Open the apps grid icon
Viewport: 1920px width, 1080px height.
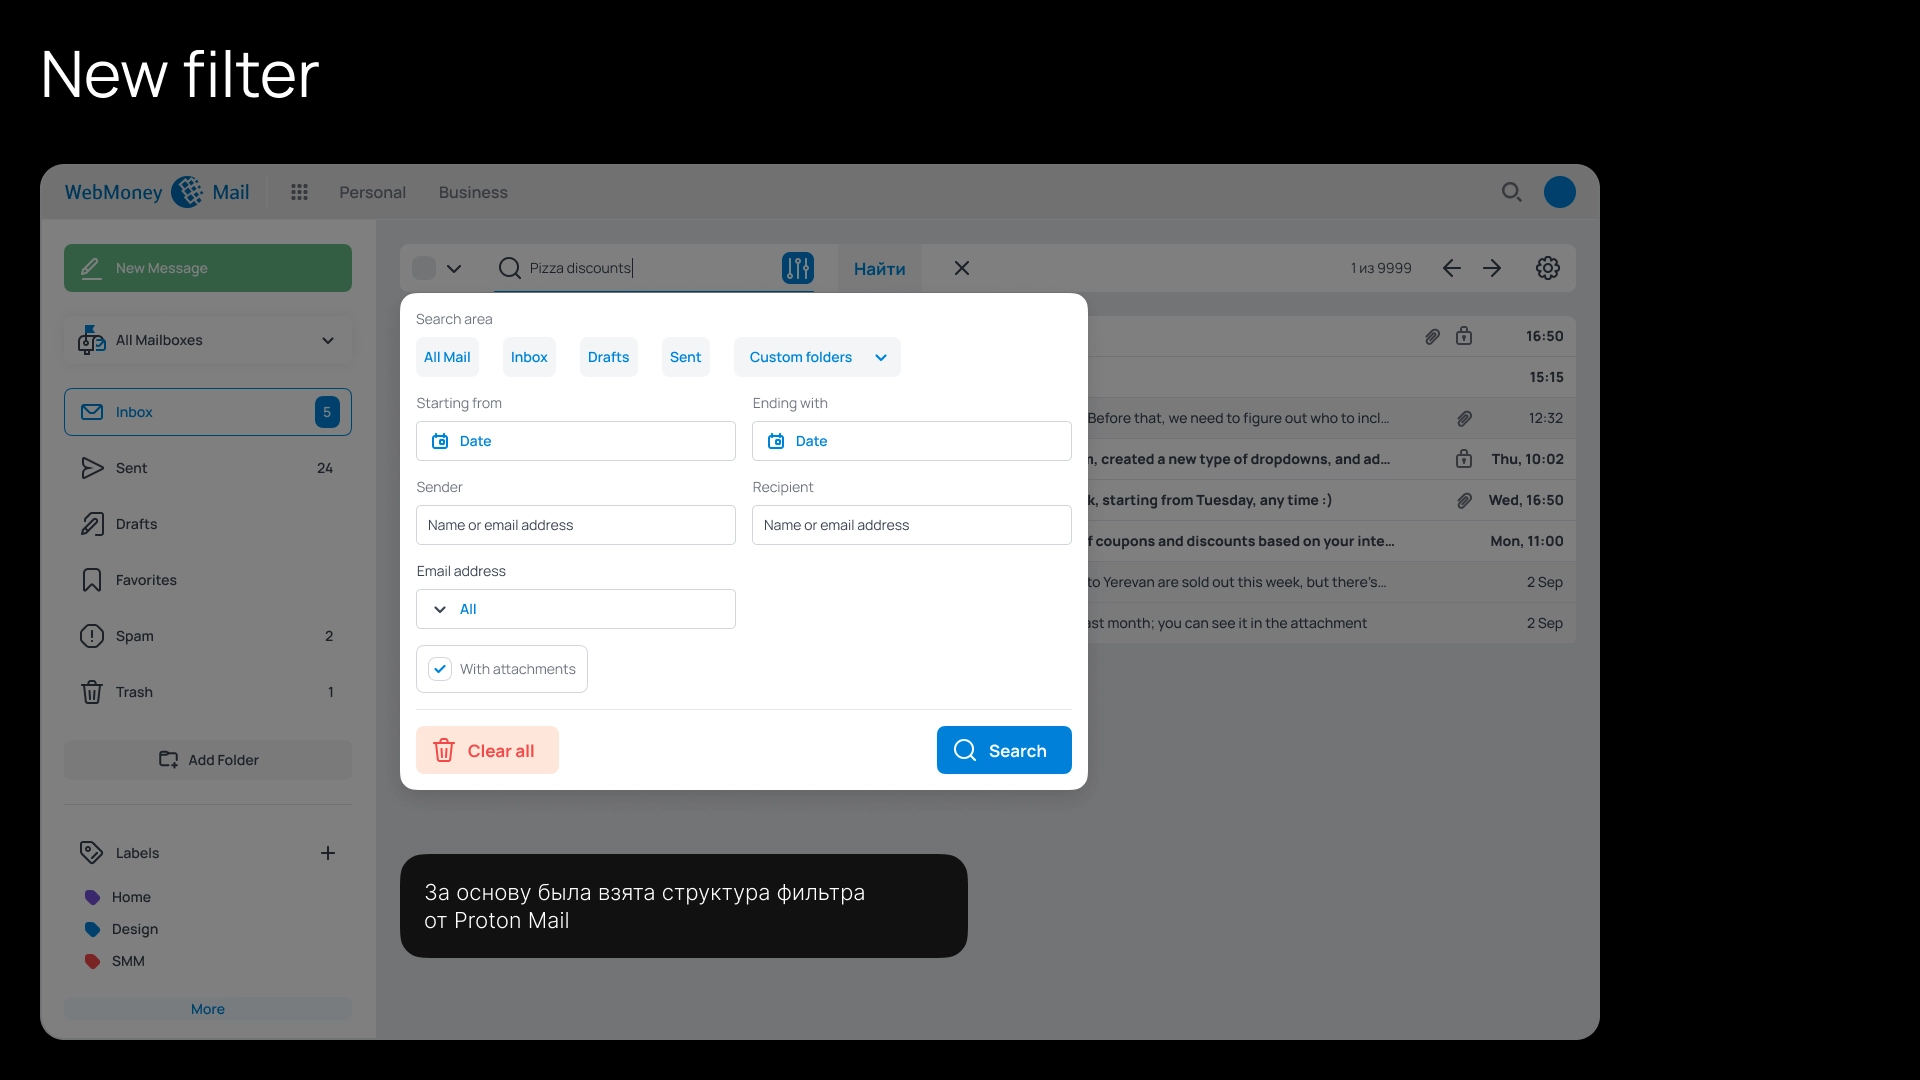pos(299,192)
